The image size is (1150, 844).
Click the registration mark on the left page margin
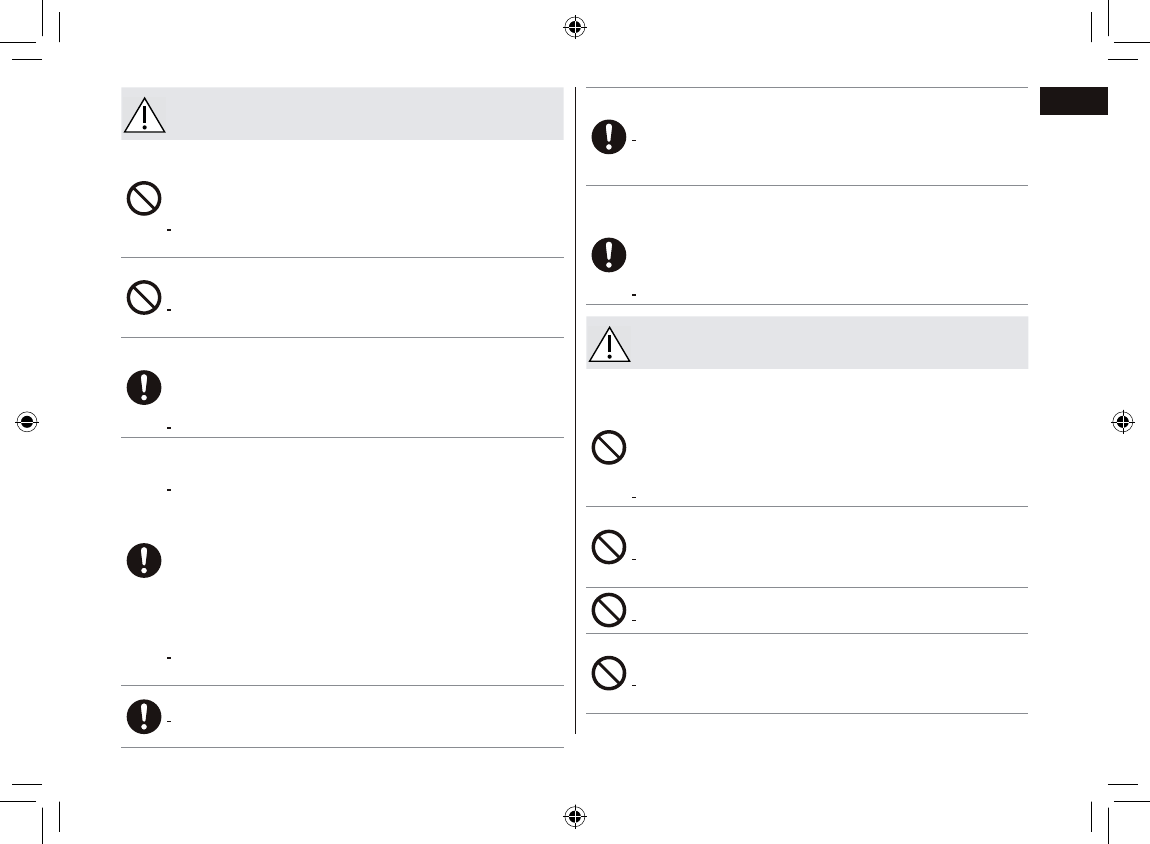pos(27,422)
